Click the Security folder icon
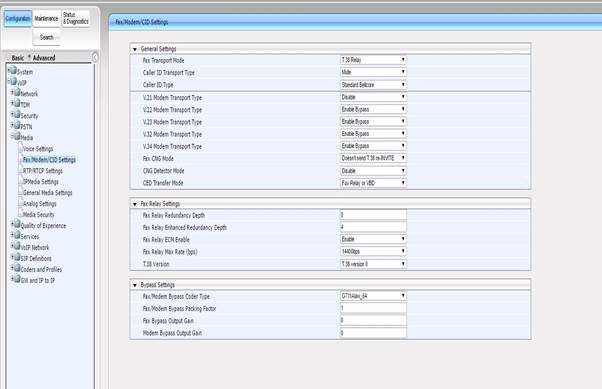 [x=17, y=115]
